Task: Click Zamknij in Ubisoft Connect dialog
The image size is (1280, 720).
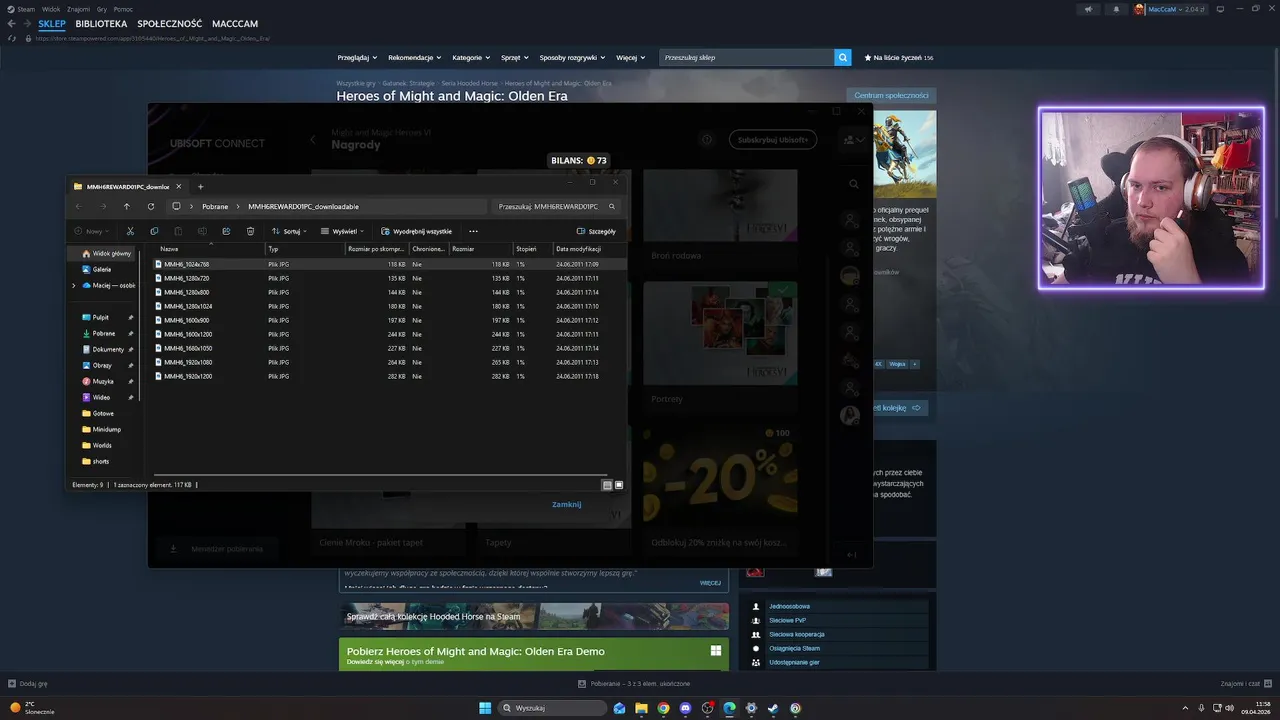Action: (566, 504)
